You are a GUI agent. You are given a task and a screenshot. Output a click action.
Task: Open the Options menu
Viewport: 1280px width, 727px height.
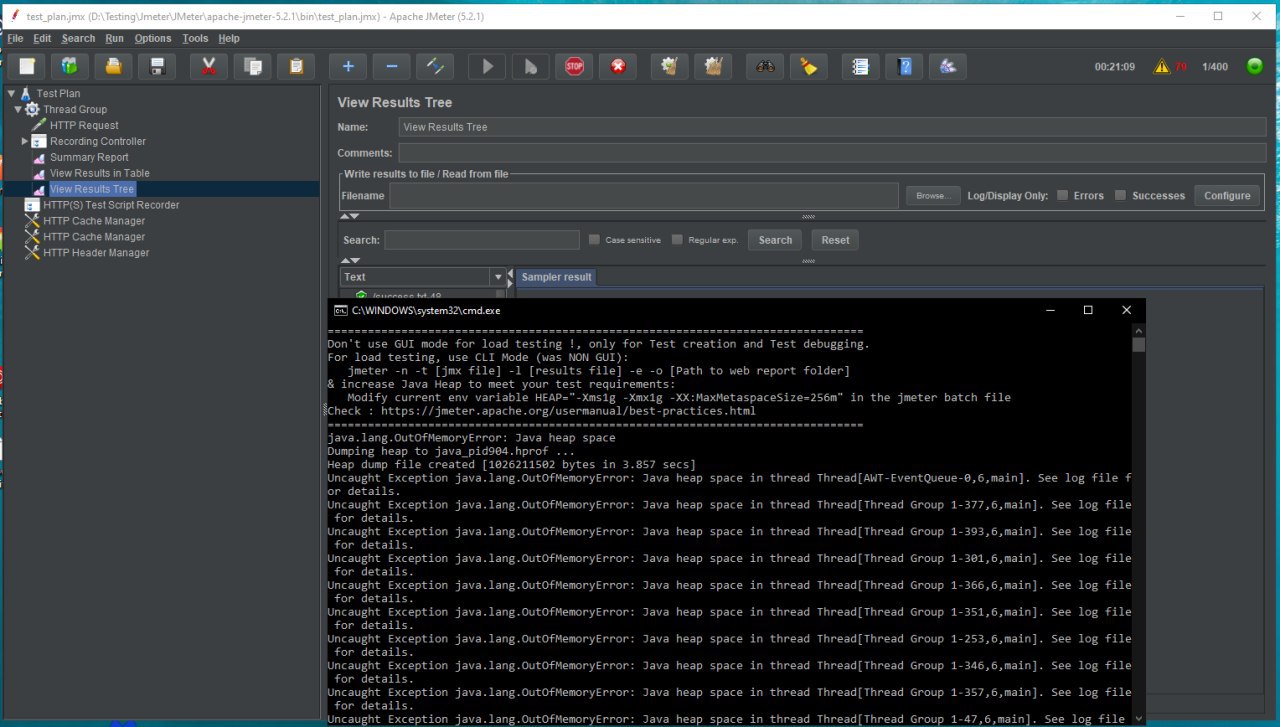(x=153, y=39)
